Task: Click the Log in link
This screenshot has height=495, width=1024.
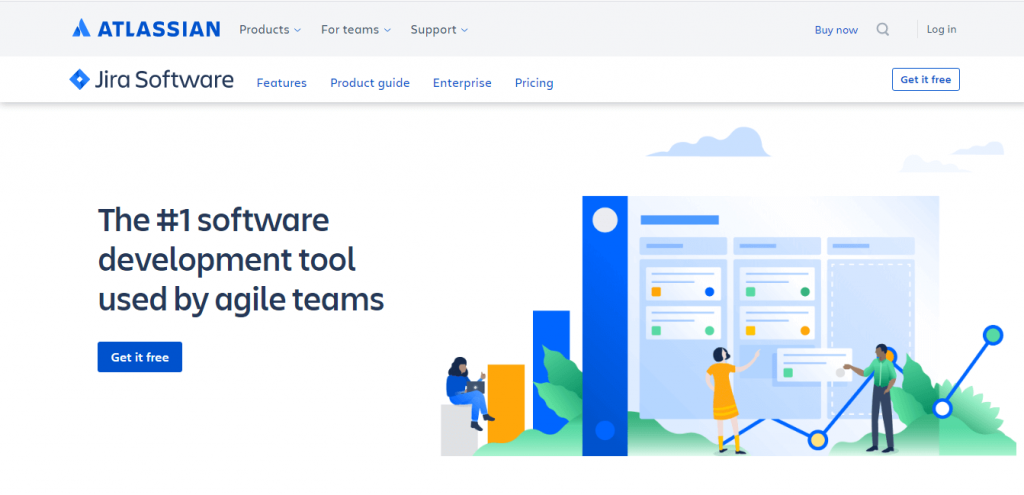Action: (941, 29)
